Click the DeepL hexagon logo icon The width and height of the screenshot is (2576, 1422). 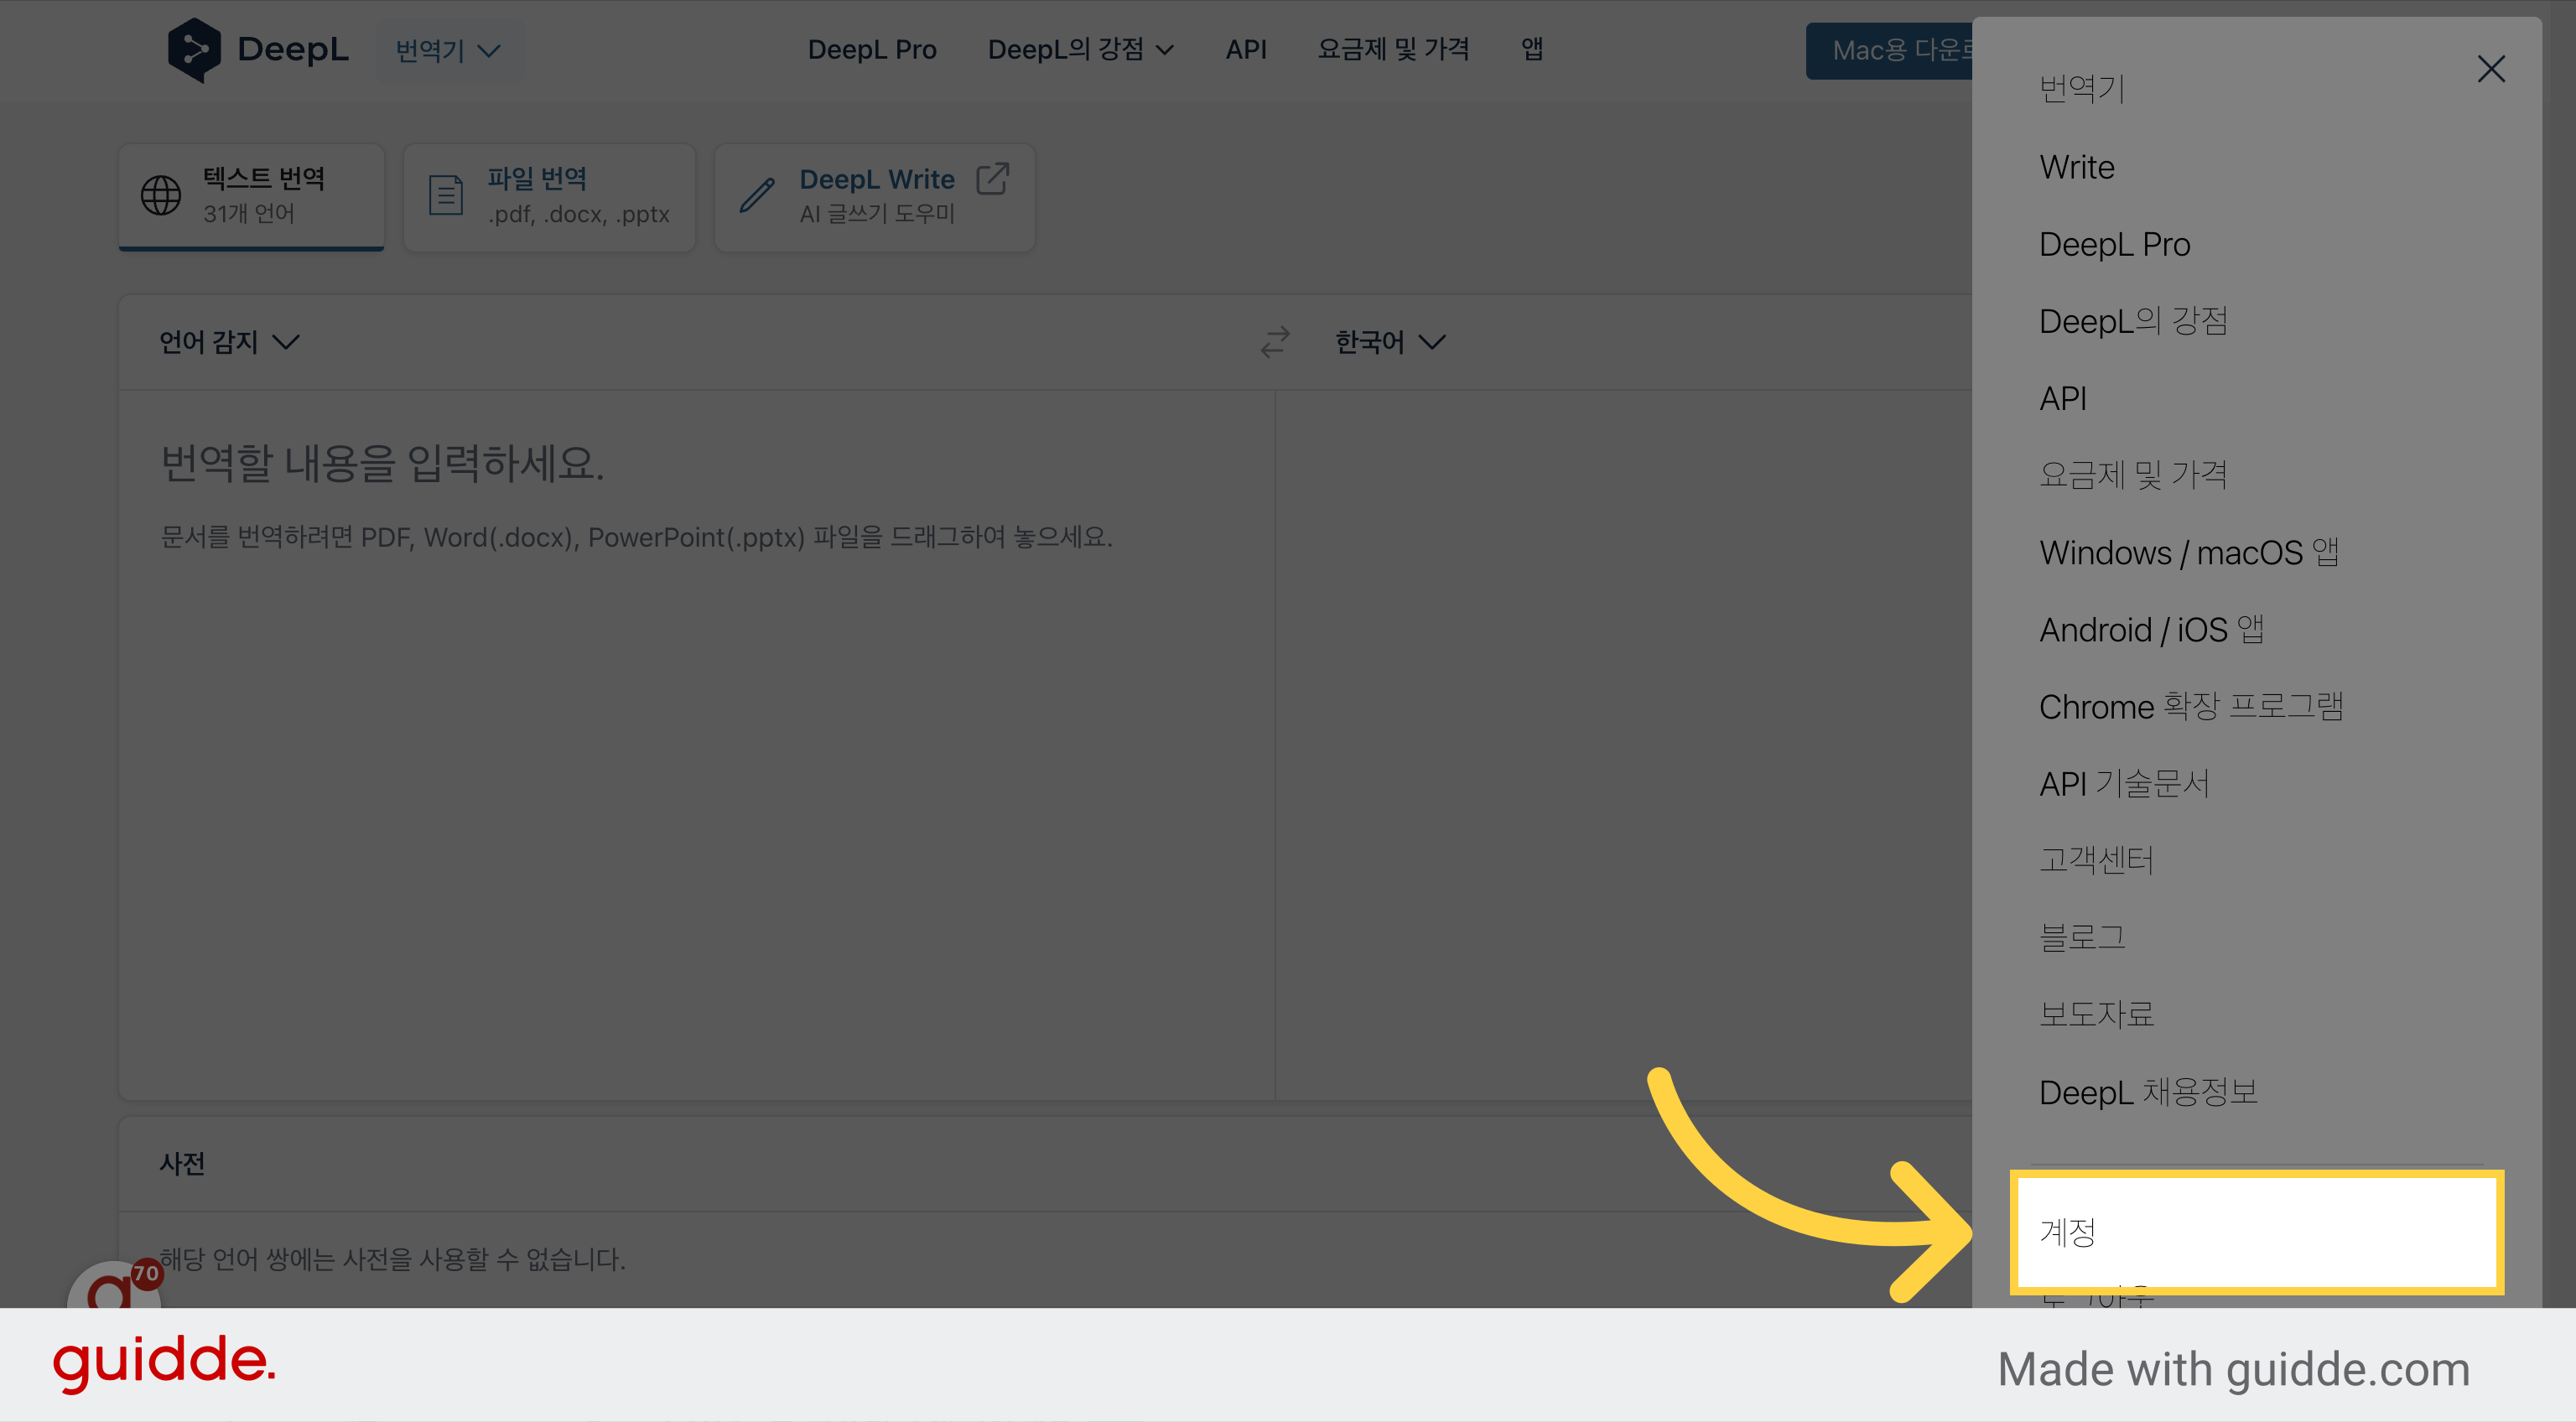coord(194,50)
